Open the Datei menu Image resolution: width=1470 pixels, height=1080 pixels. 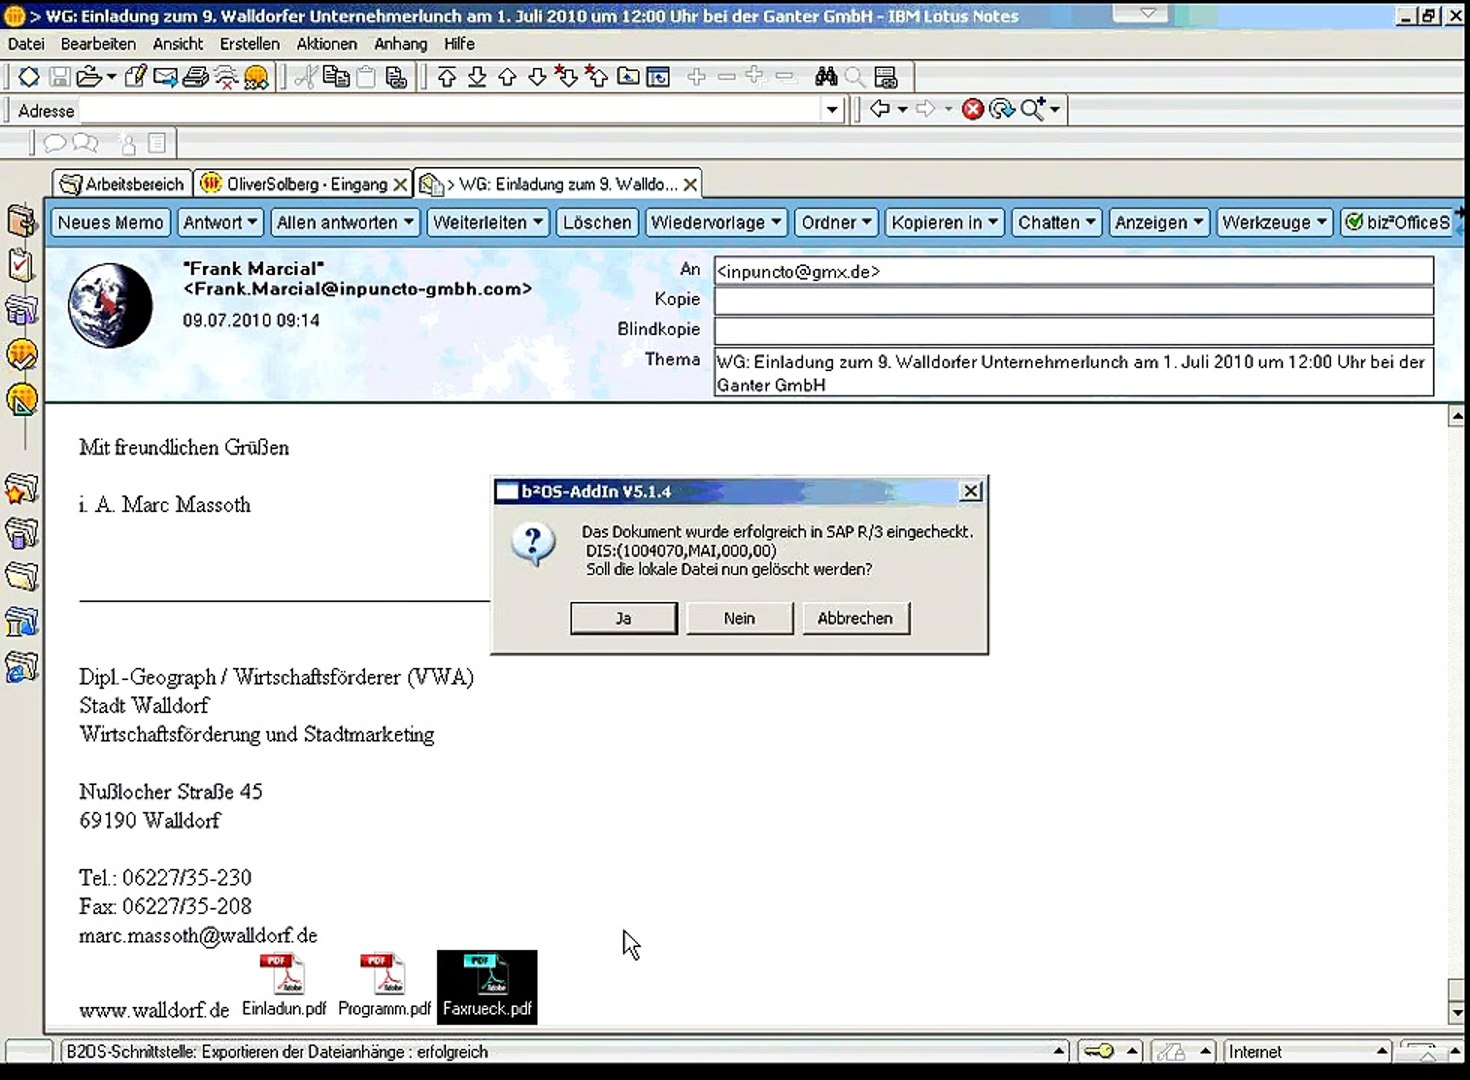tap(26, 44)
